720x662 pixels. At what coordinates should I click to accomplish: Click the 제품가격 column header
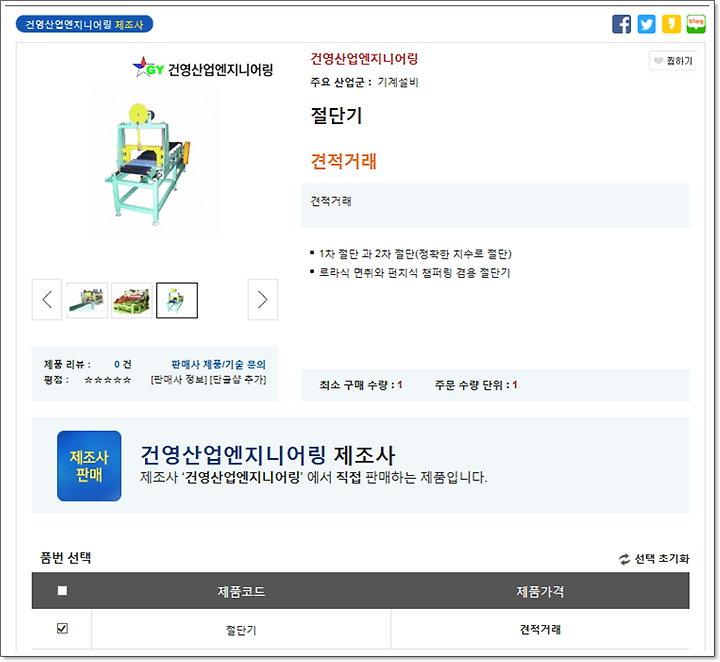point(540,591)
